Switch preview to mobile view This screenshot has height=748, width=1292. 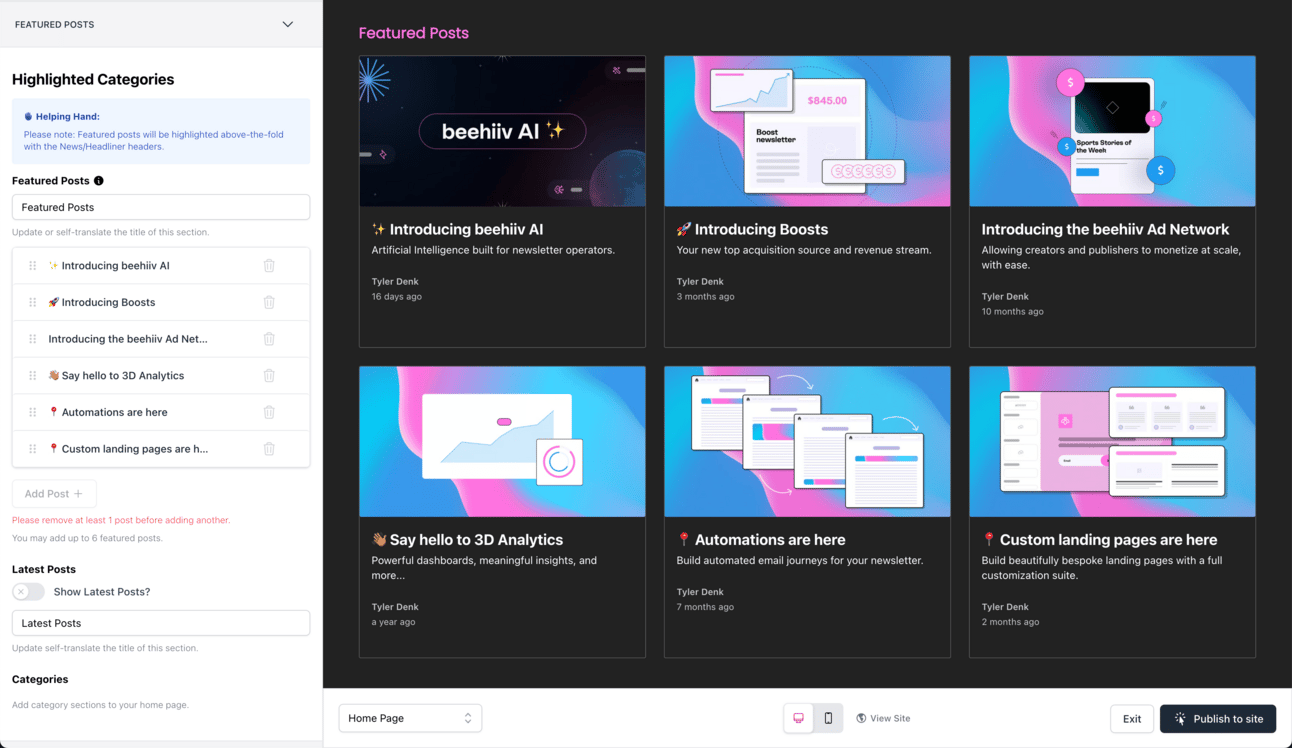point(828,718)
